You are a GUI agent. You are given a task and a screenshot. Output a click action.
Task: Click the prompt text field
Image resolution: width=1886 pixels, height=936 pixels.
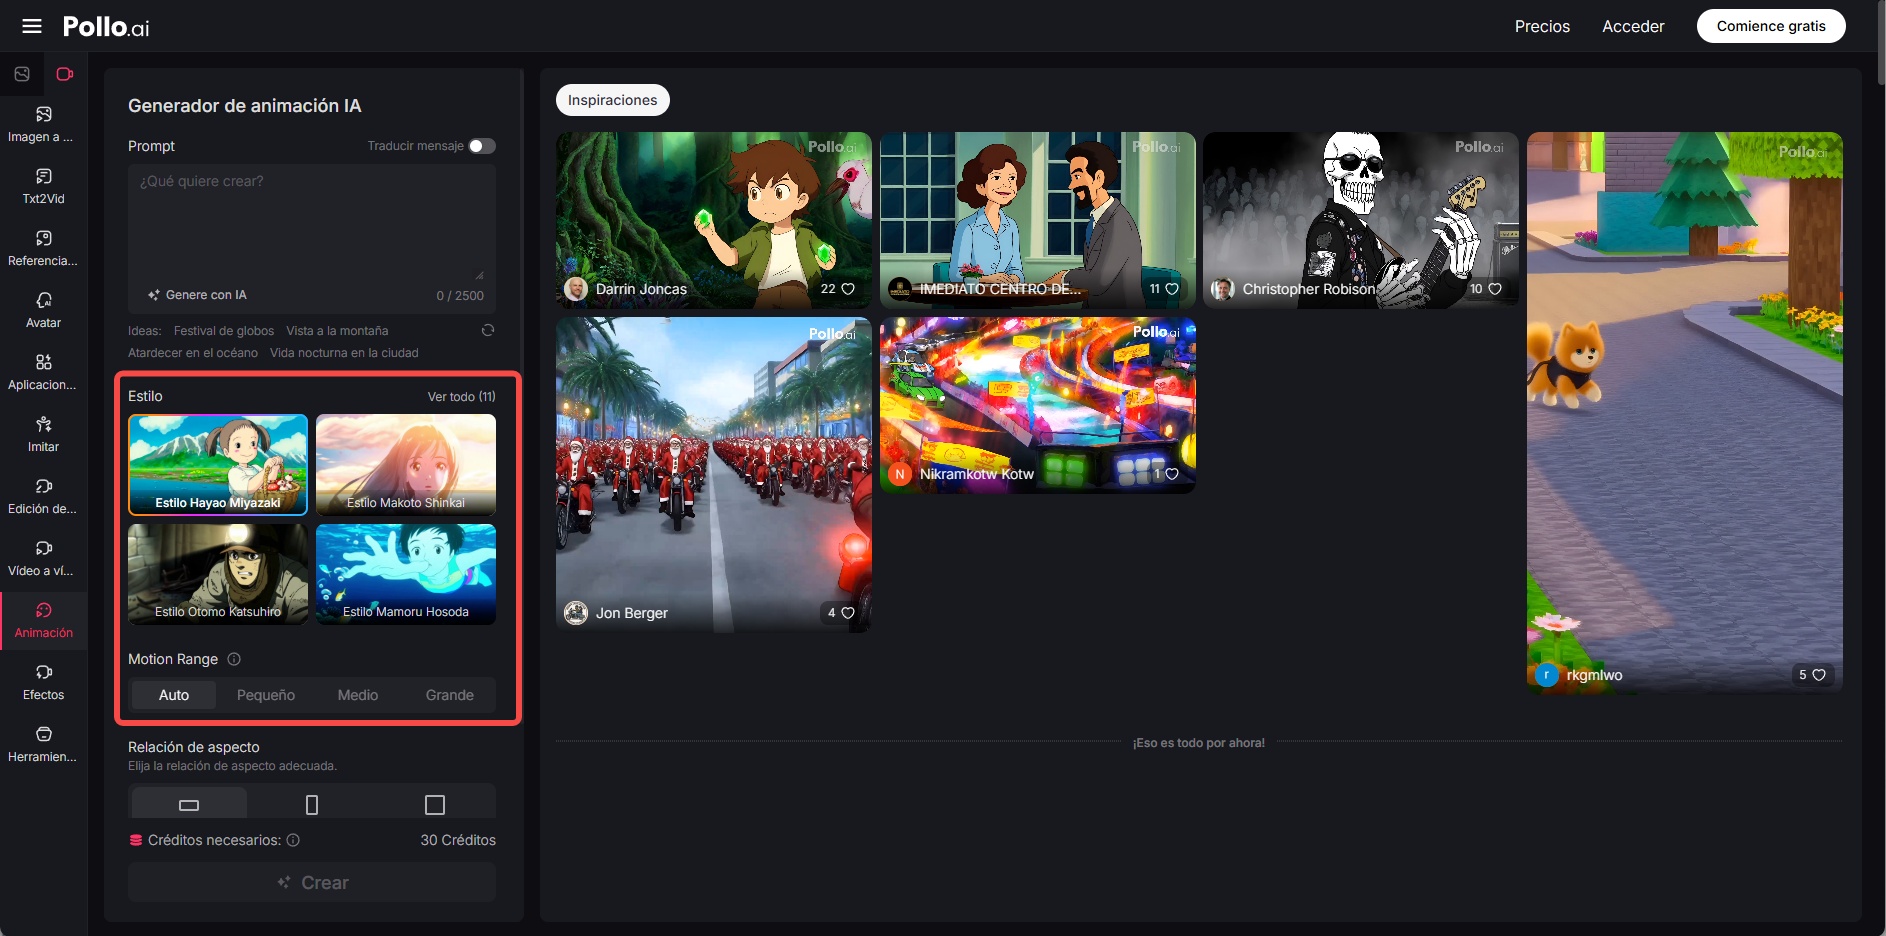312,223
